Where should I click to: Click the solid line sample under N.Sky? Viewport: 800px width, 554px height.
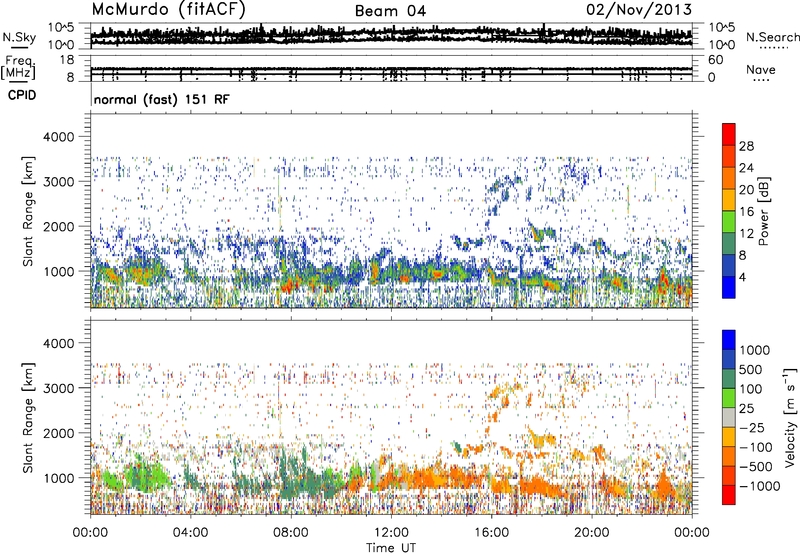point(19,47)
